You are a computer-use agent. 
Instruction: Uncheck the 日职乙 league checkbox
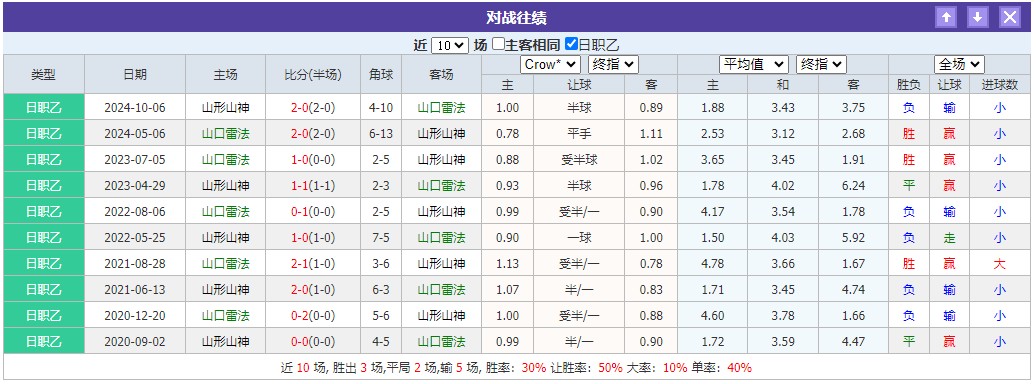coord(572,44)
